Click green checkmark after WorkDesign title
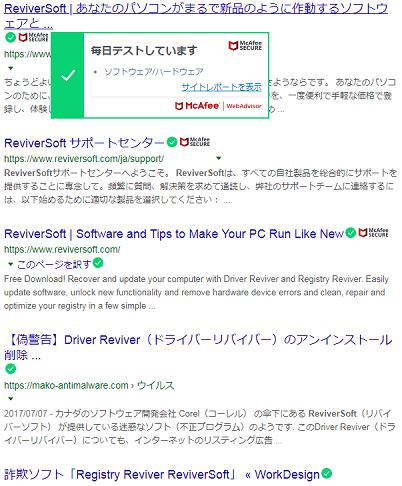The height and width of the screenshot is (486, 402). [x=327, y=473]
